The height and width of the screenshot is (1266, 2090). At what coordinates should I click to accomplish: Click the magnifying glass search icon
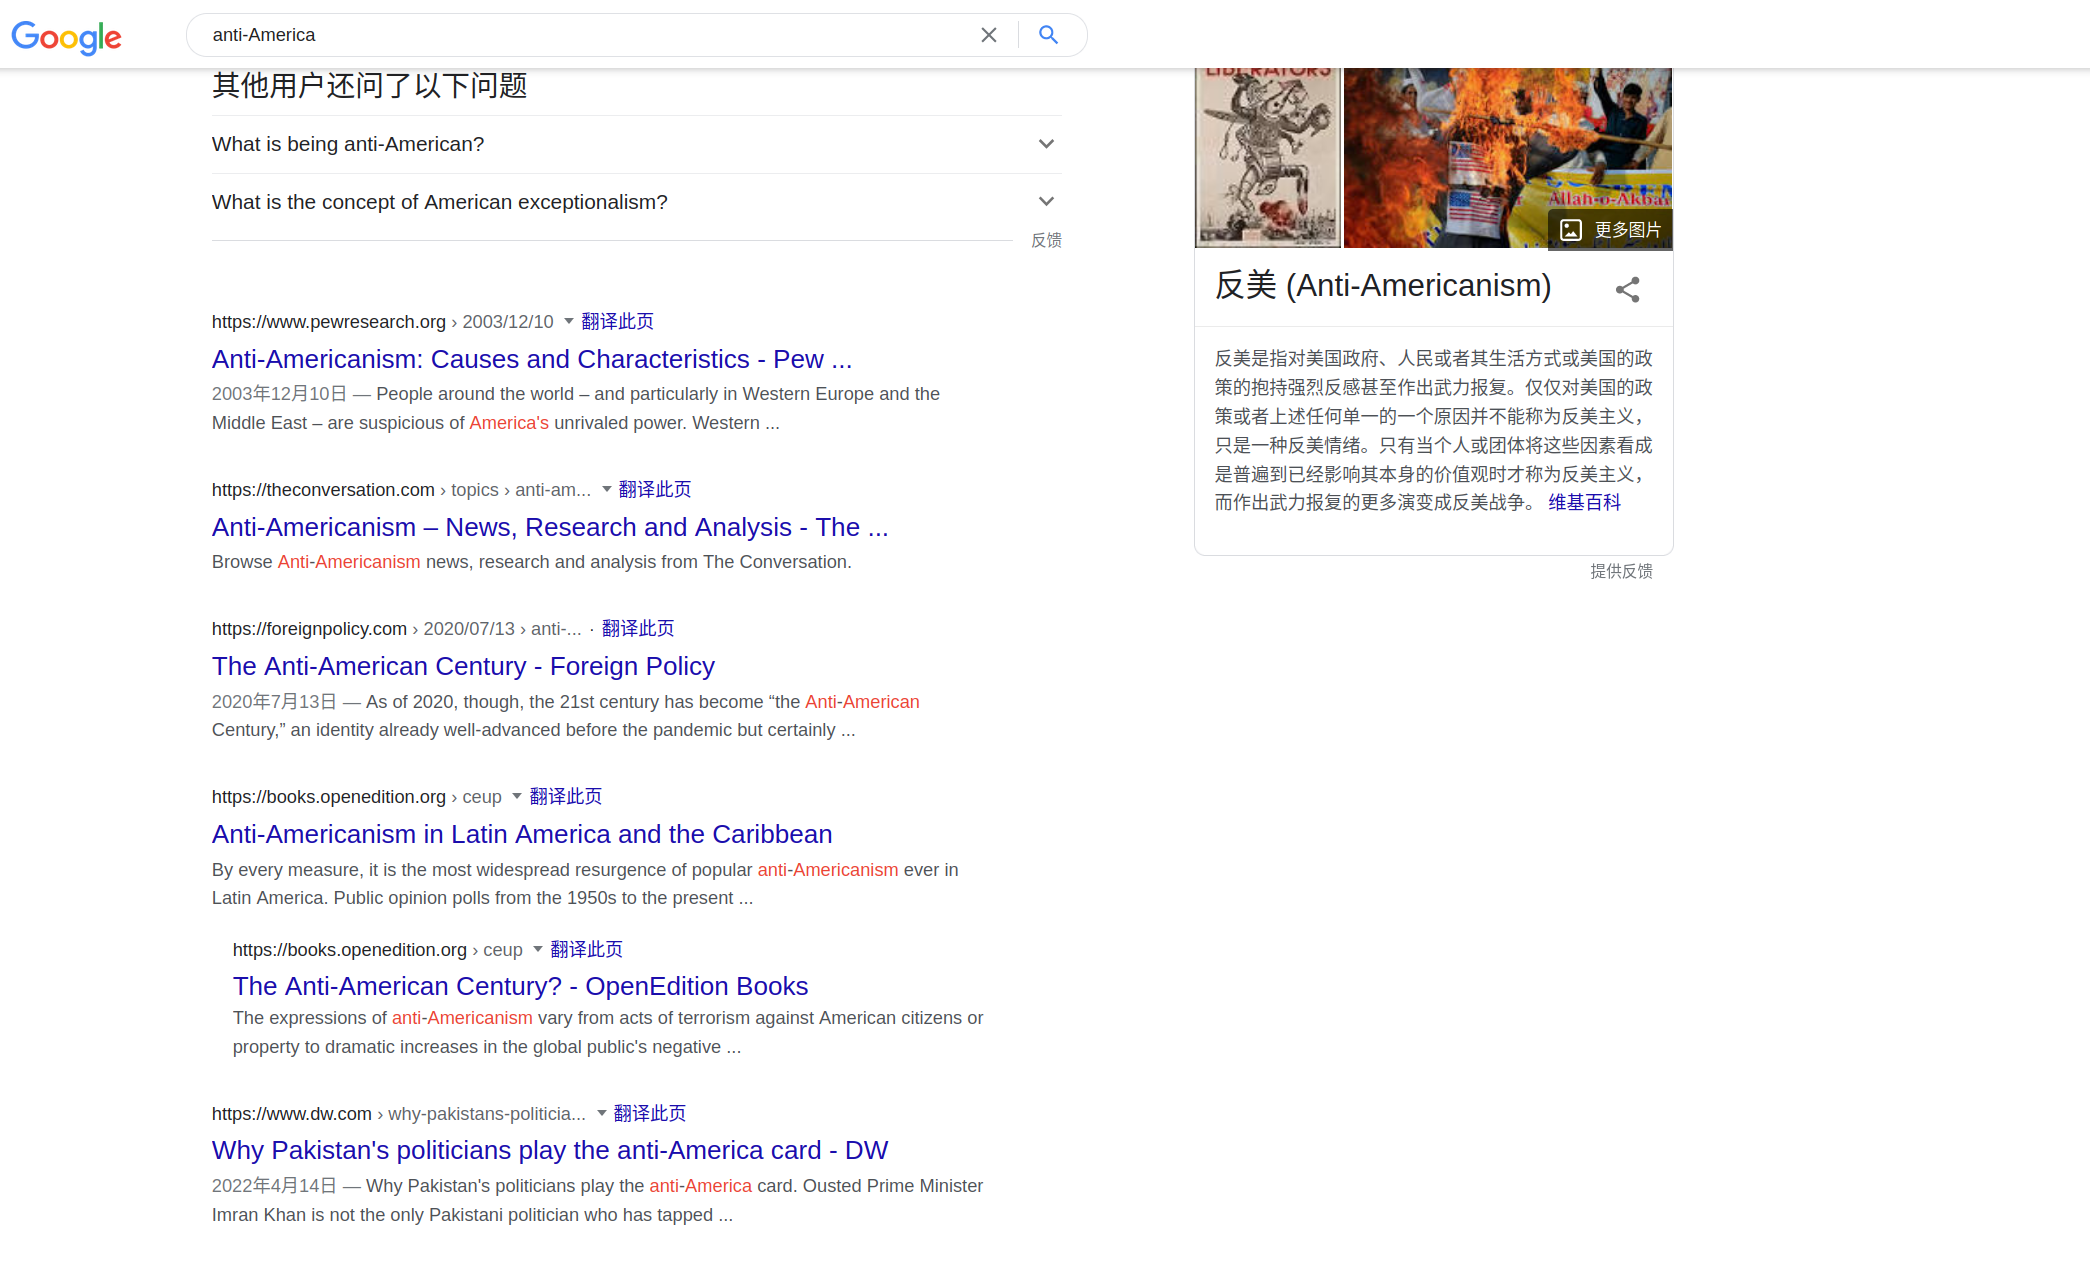(1048, 35)
